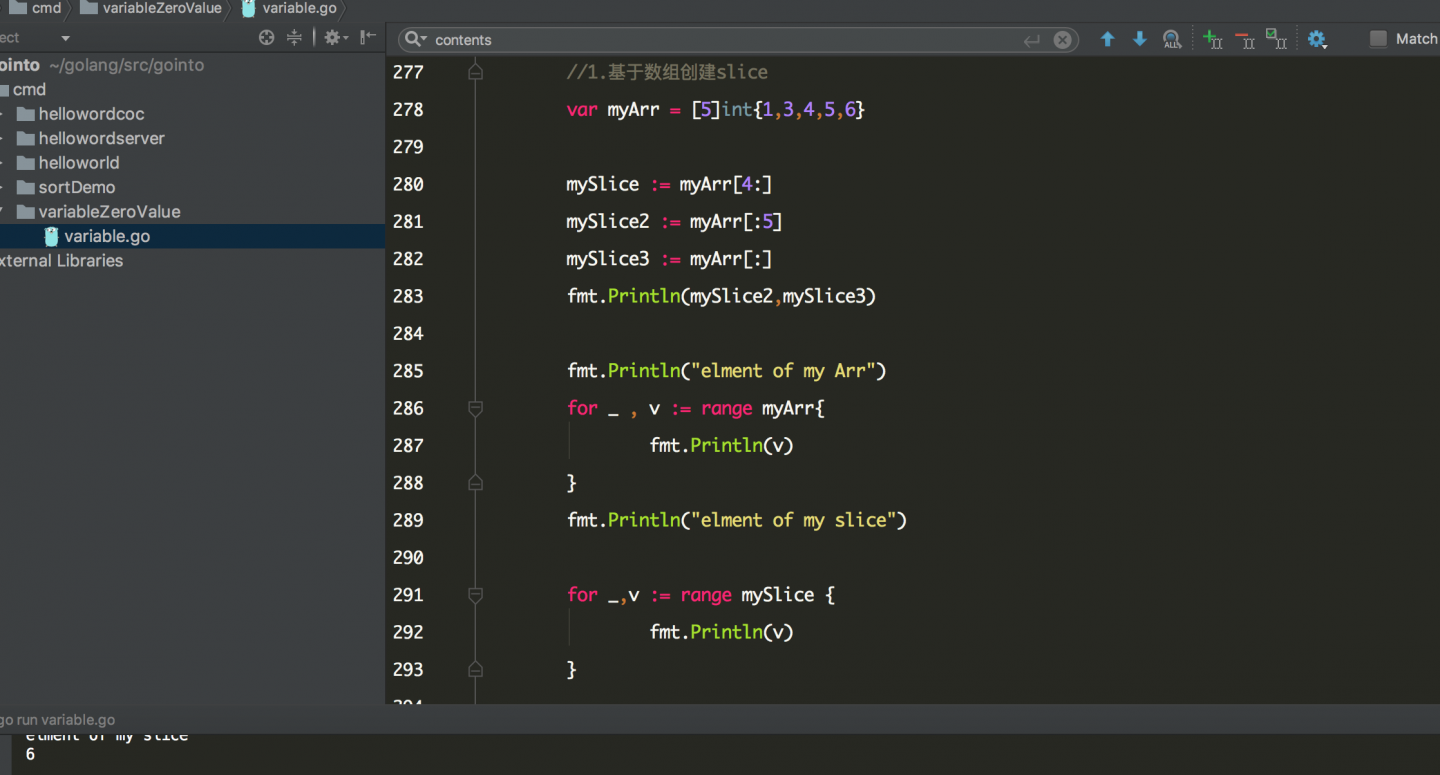Select the helloworld folder
Viewport: 1440px width, 775px height.
tap(78, 163)
